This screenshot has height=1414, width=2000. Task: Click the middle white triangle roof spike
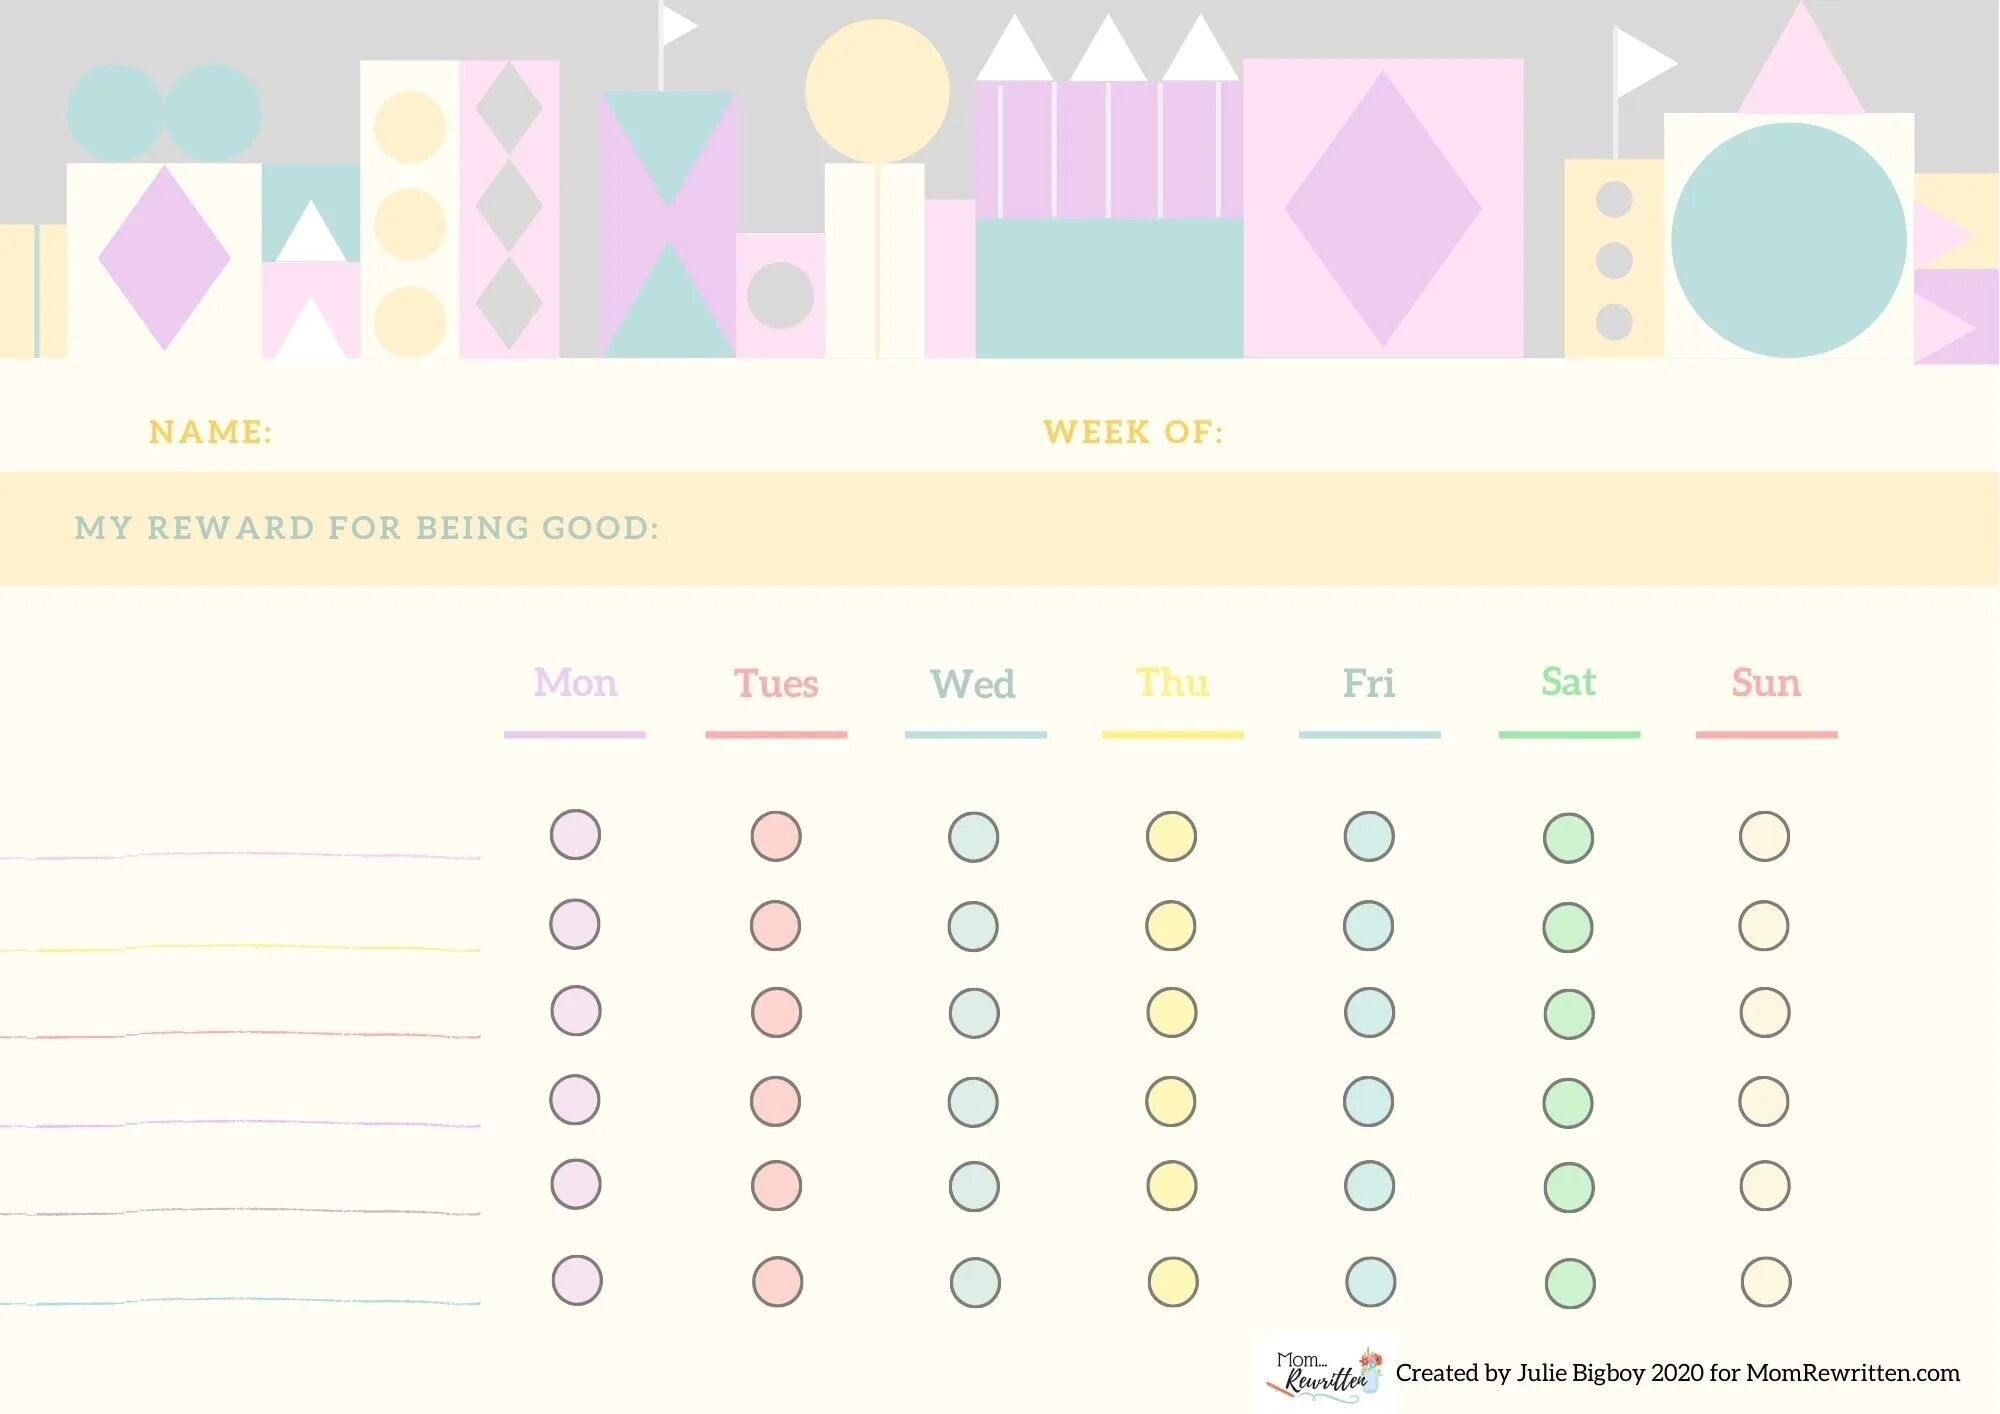1108,50
